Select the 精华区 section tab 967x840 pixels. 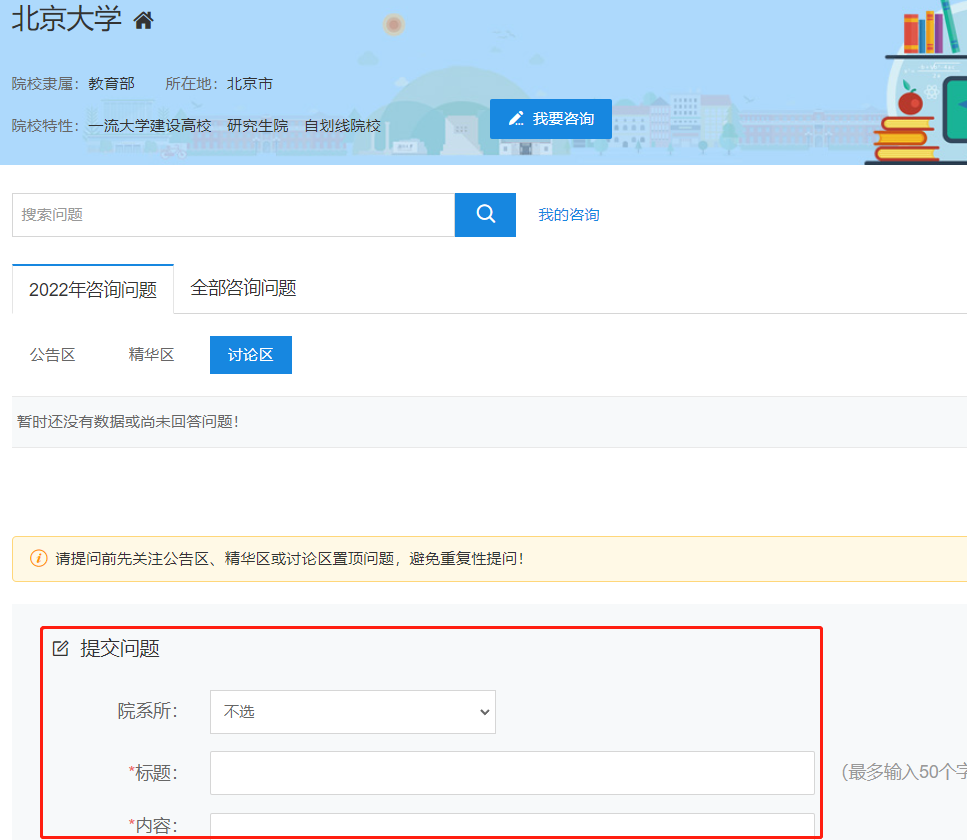tap(151, 355)
